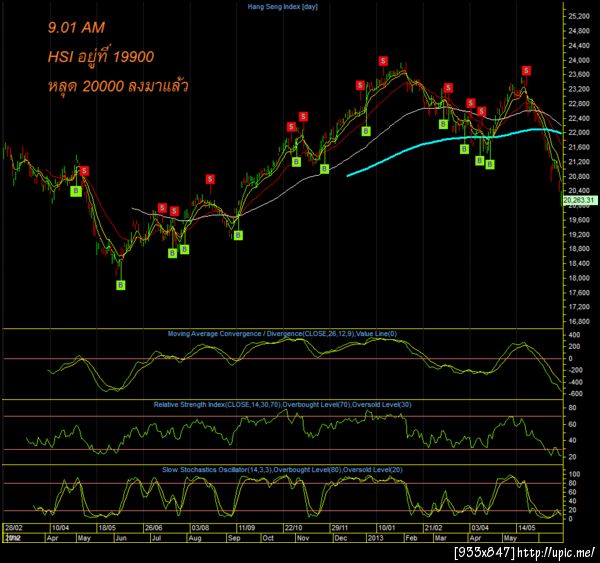Click the 03/08 date label
This screenshot has height=563, width=600.
[200, 528]
